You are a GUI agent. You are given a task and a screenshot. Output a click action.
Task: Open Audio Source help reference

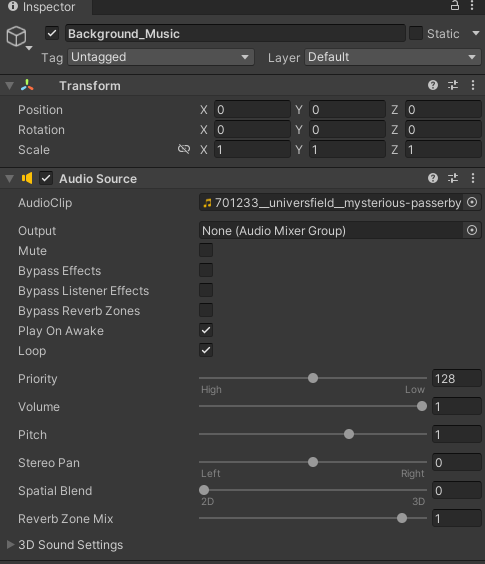click(x=433, y=178)
